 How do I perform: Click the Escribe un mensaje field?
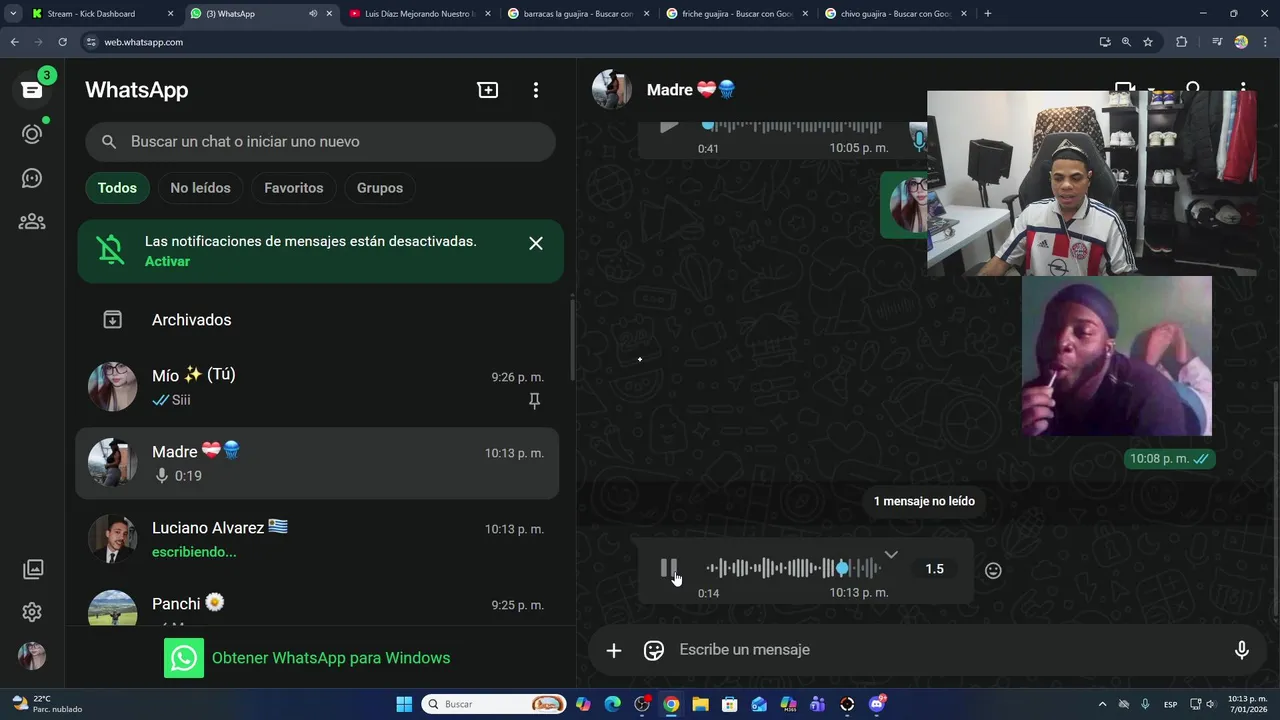[x=940, y=650]
